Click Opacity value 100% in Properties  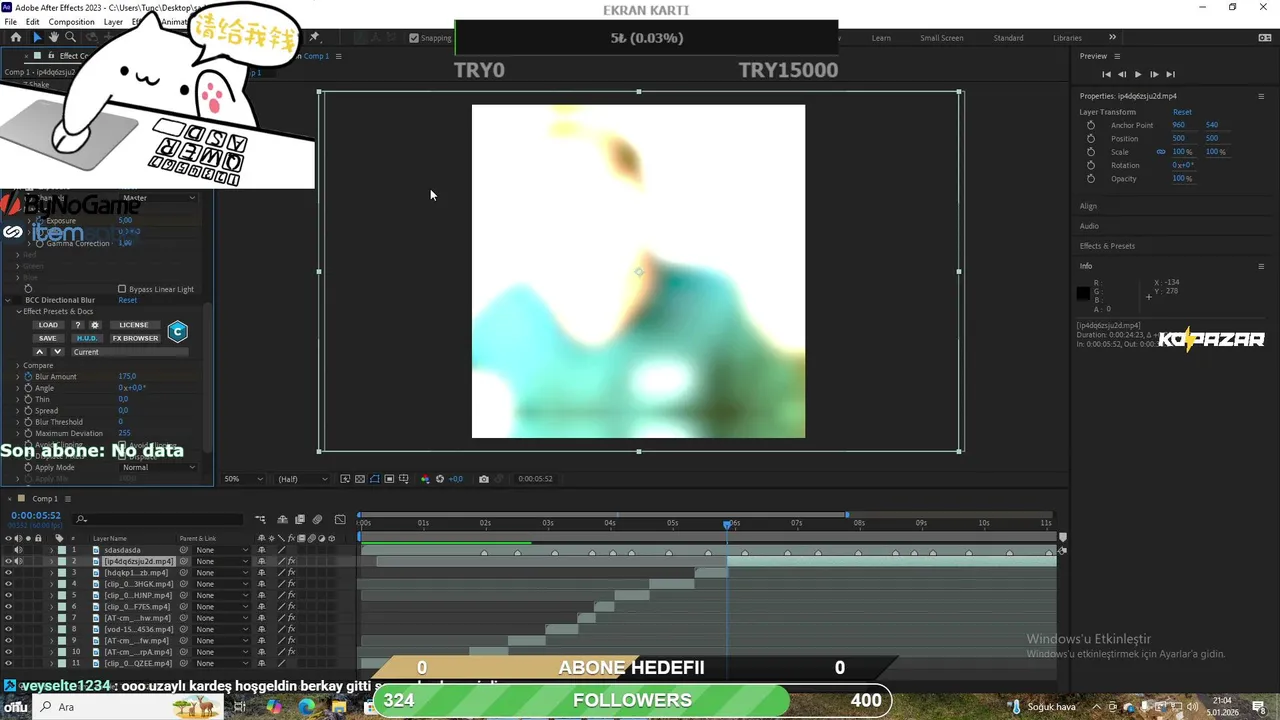click(1182, 179)
